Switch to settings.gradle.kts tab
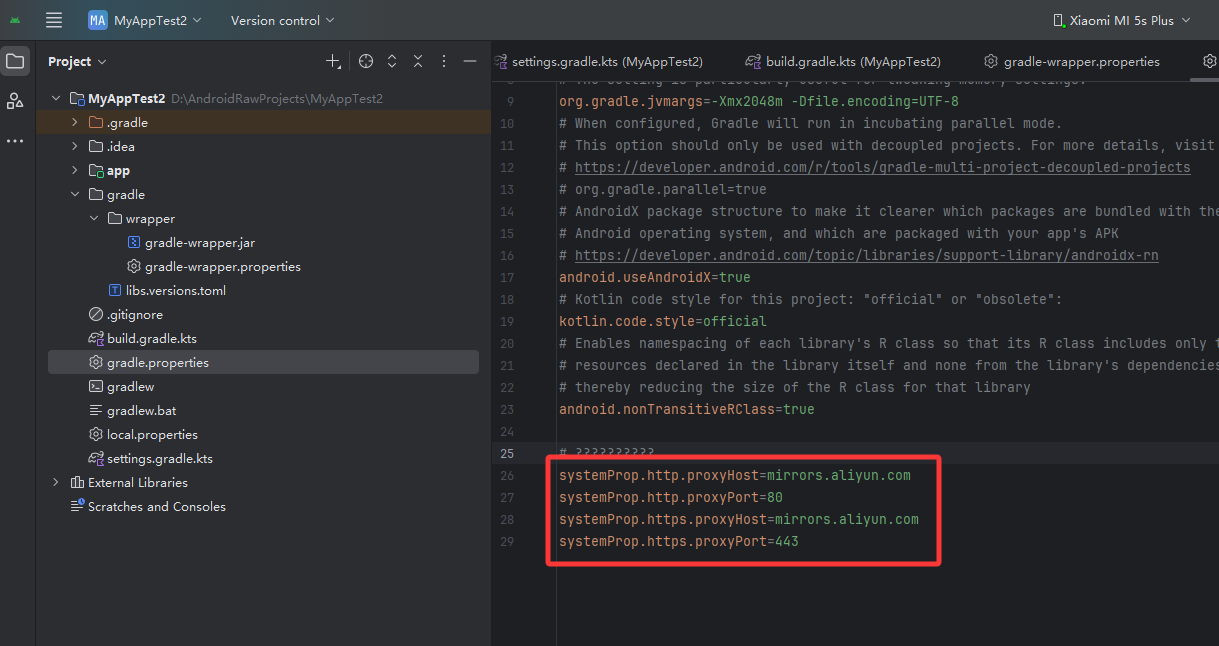 coord(600,61)
